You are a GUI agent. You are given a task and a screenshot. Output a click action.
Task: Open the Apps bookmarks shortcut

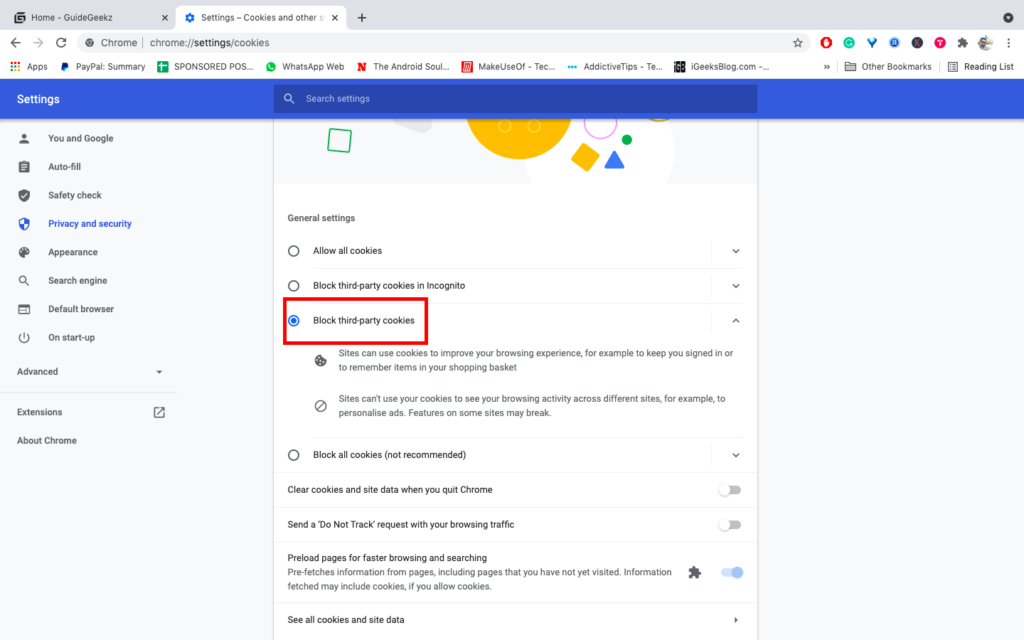[29, 67]
